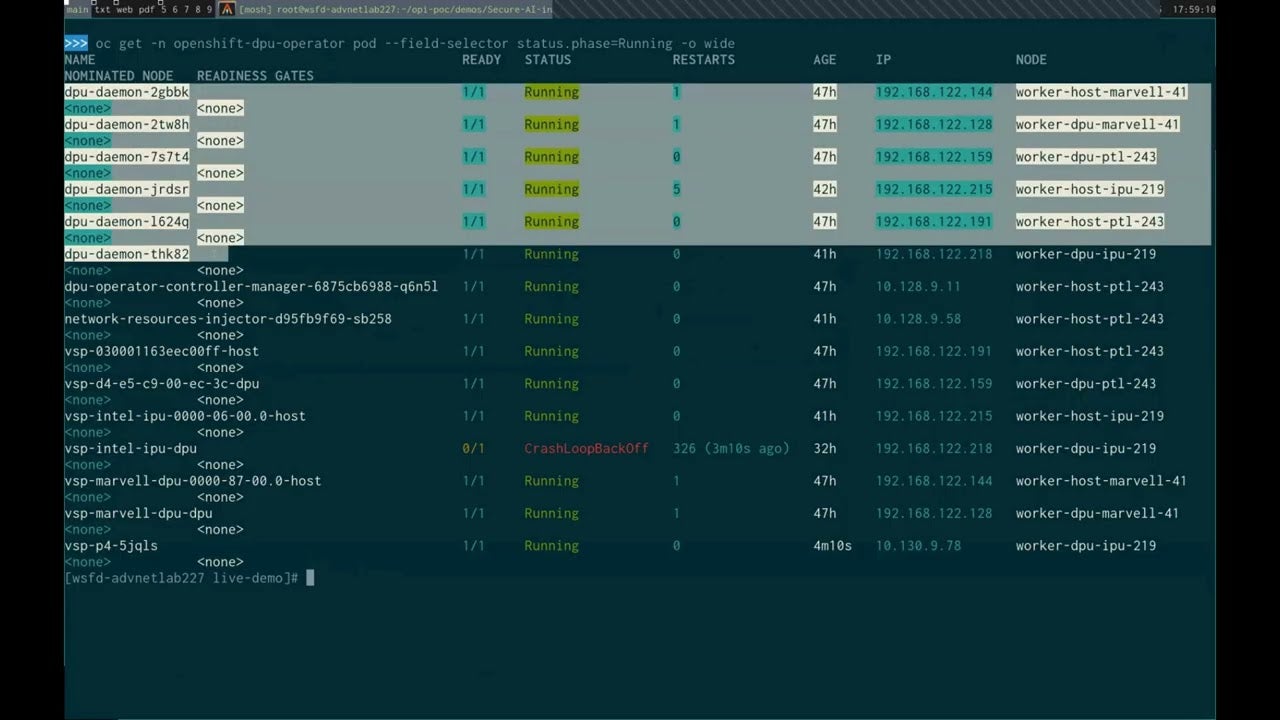Open the pdf workspace tag
1280x720 pixels.
[x=147, y=9]
